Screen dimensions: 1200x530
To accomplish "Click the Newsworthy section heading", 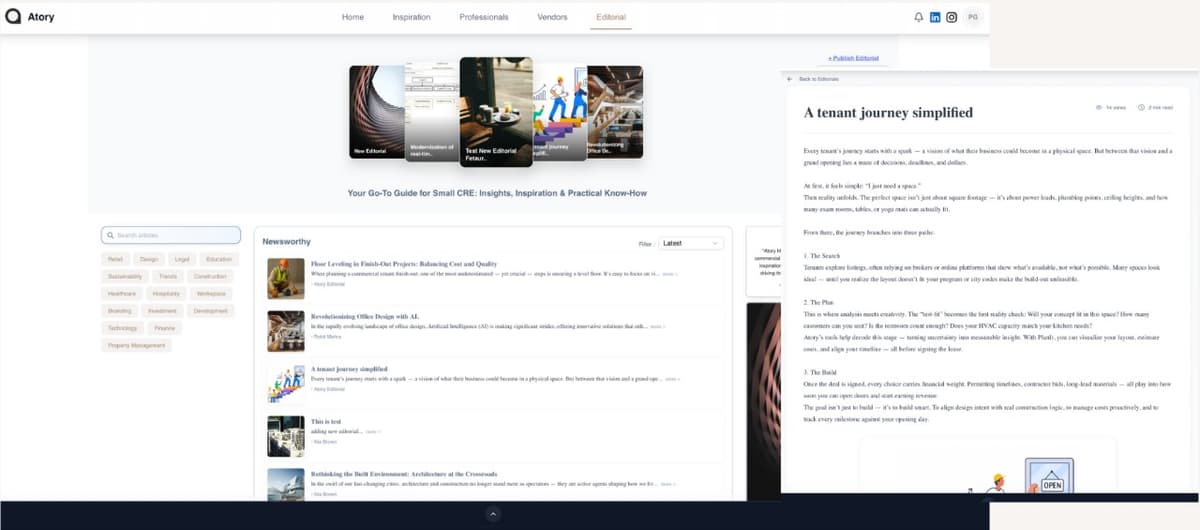I will [286, 242].
